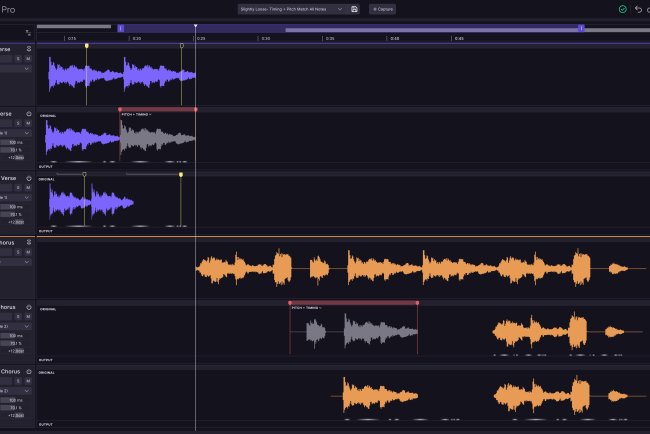This screenshot has height=434, width=650.
Task: Mute the bottom Chorus track
Action: [x=28, y=381]
